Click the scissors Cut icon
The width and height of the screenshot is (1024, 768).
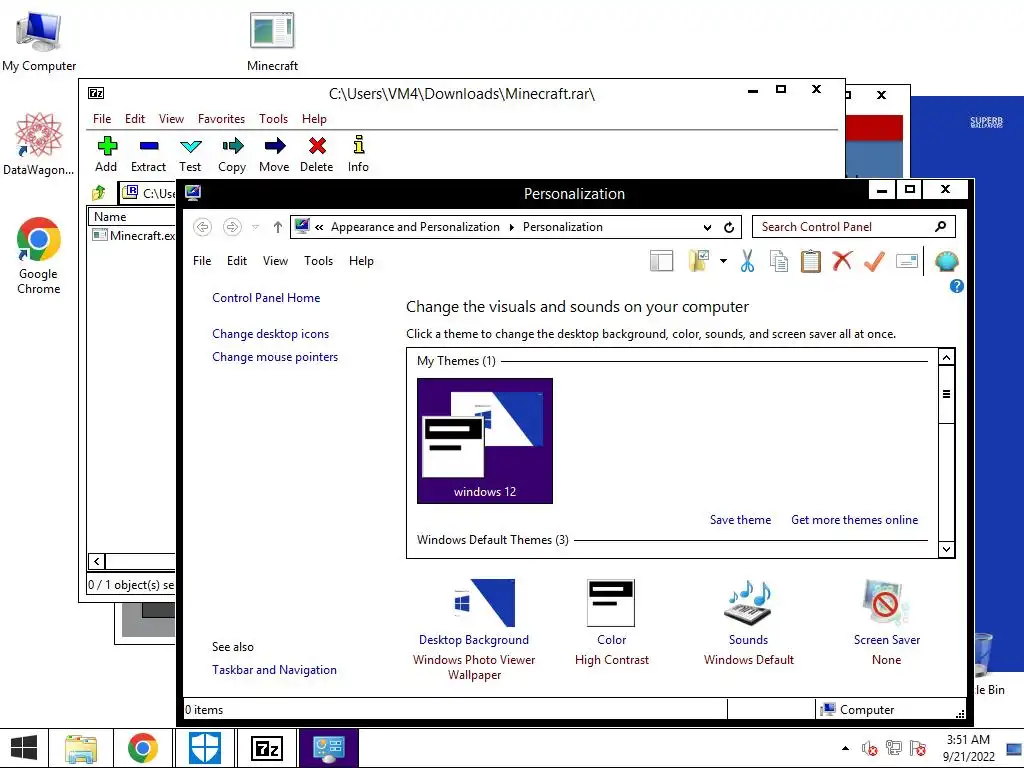pyautogui.click(x=747, y=261)
